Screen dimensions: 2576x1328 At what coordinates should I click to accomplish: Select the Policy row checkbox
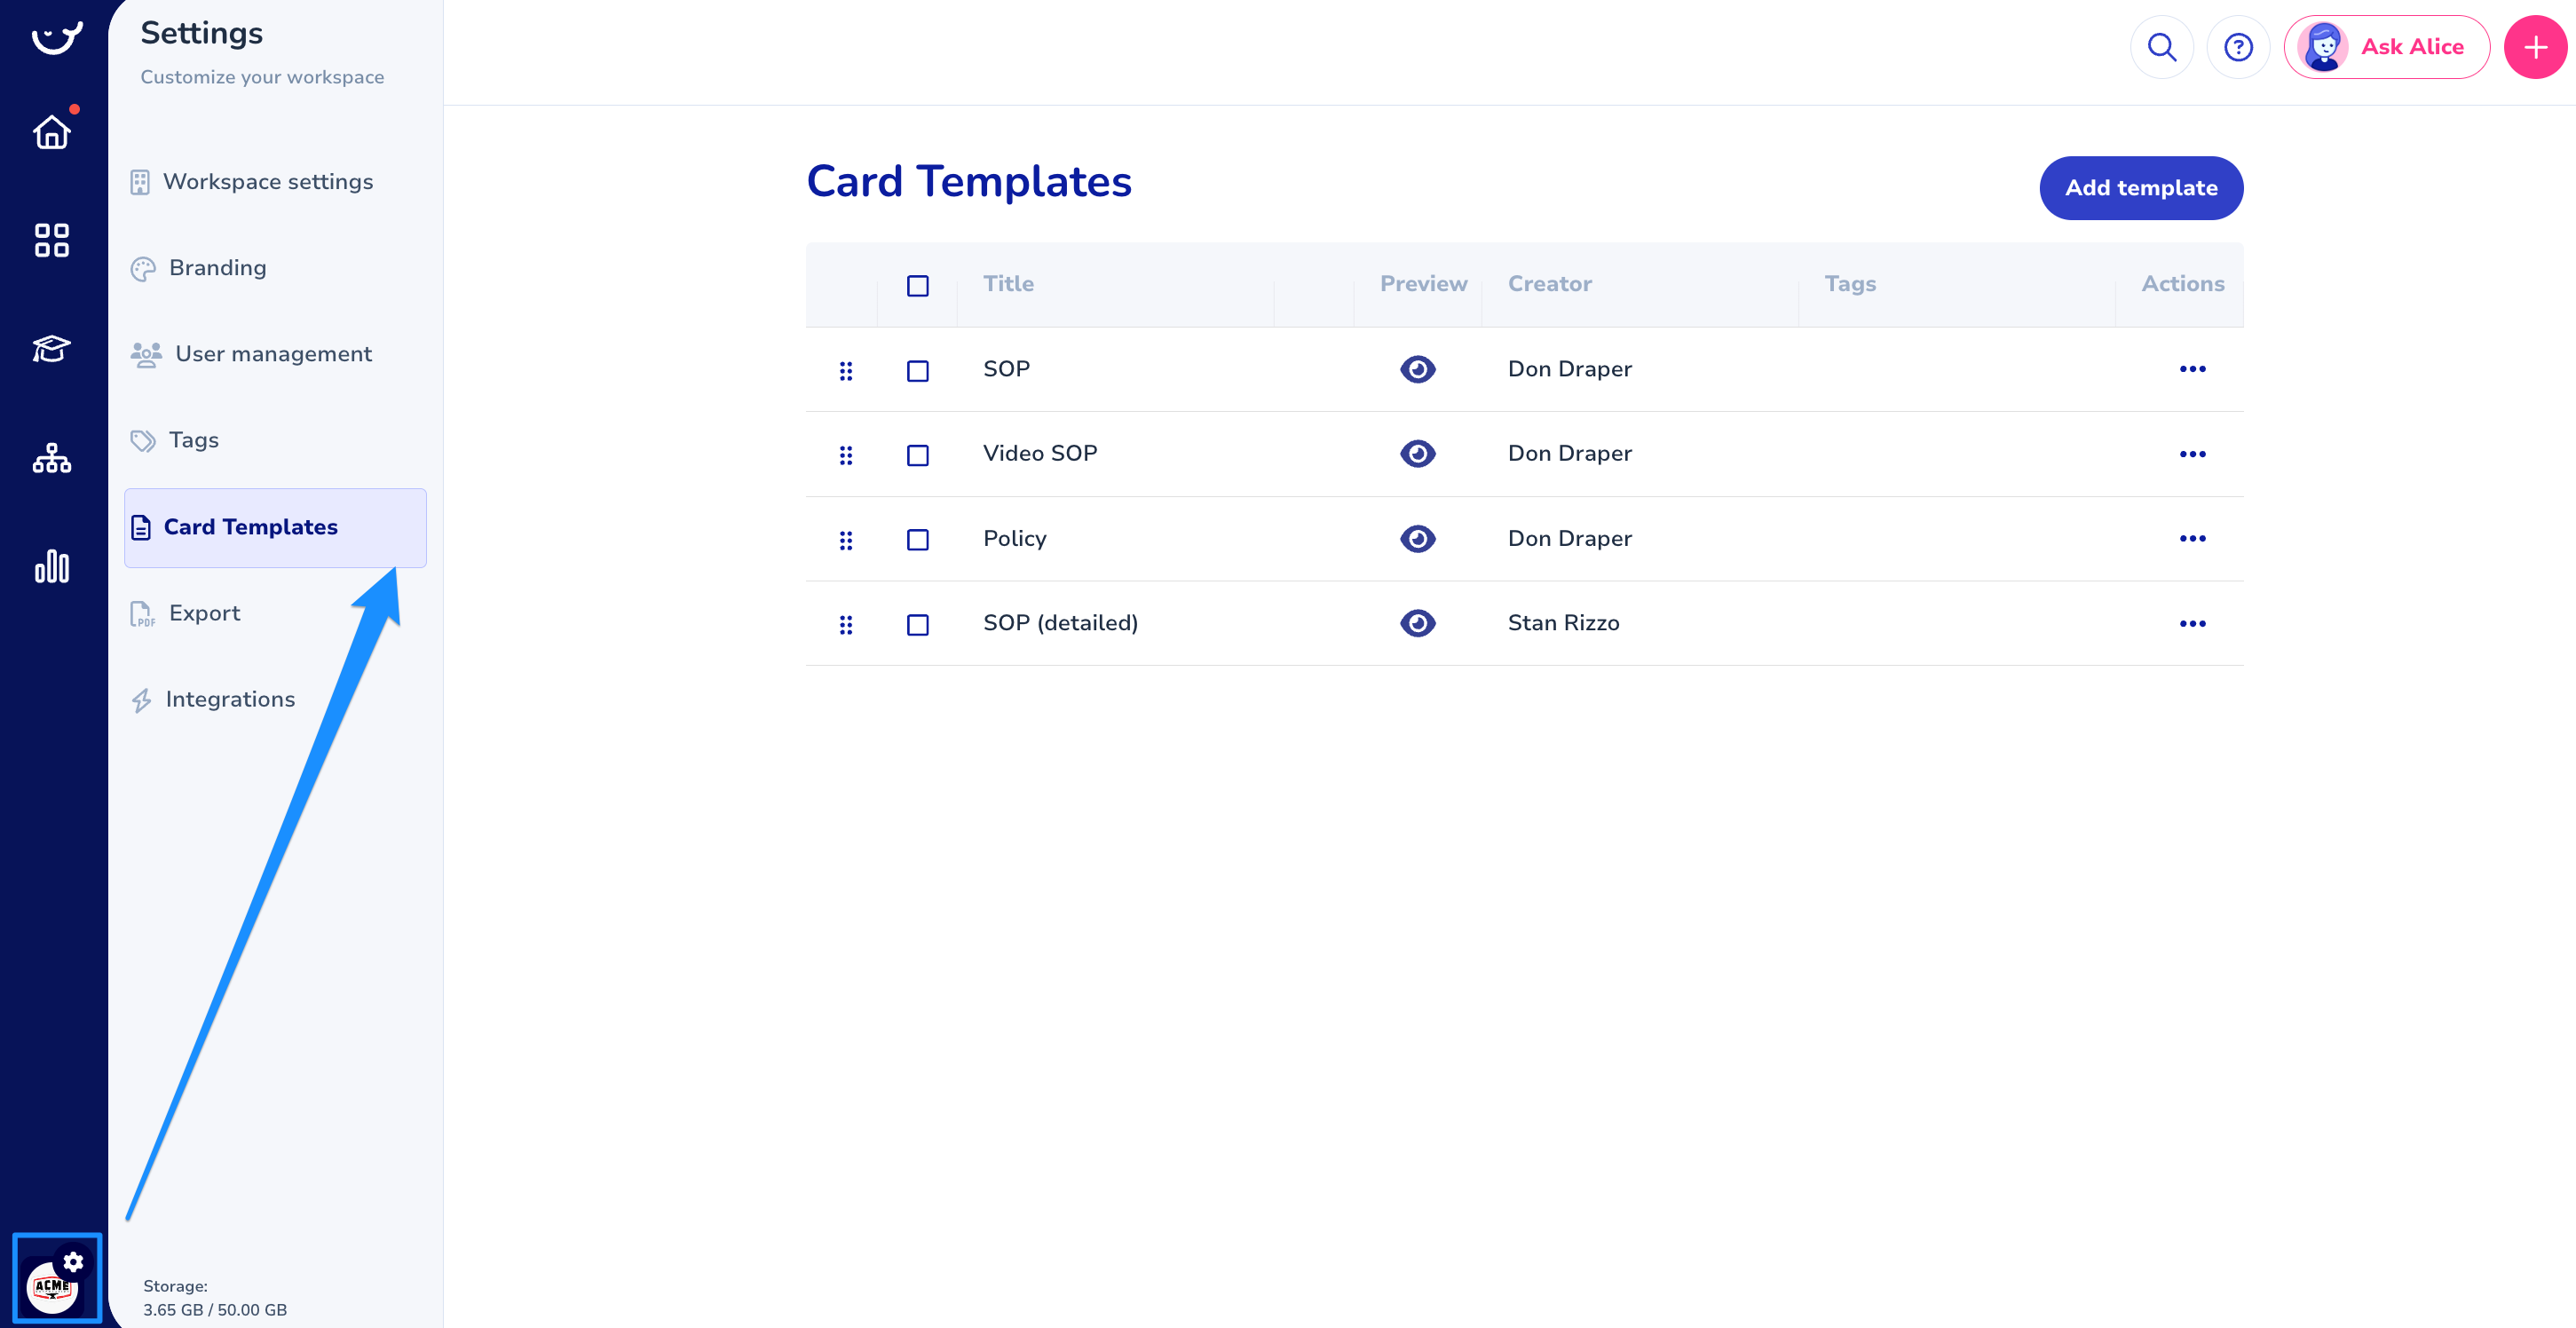917,540
